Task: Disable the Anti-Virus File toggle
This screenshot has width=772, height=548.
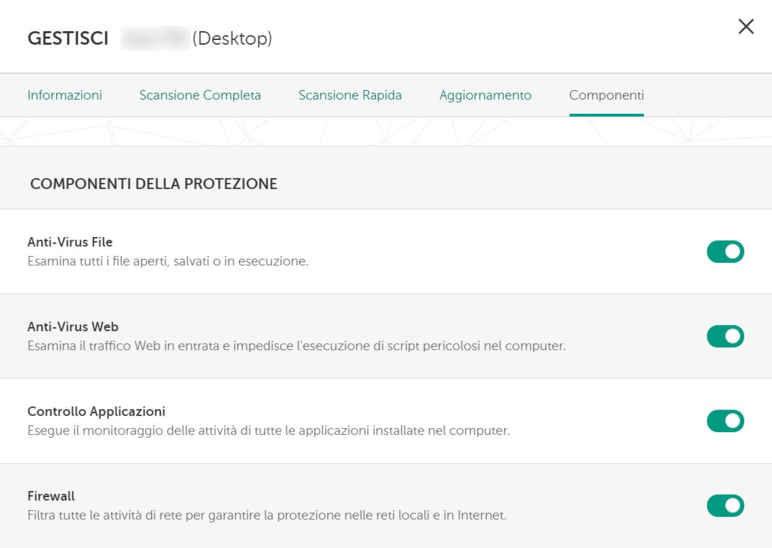Action: click(x=725, y=252)
